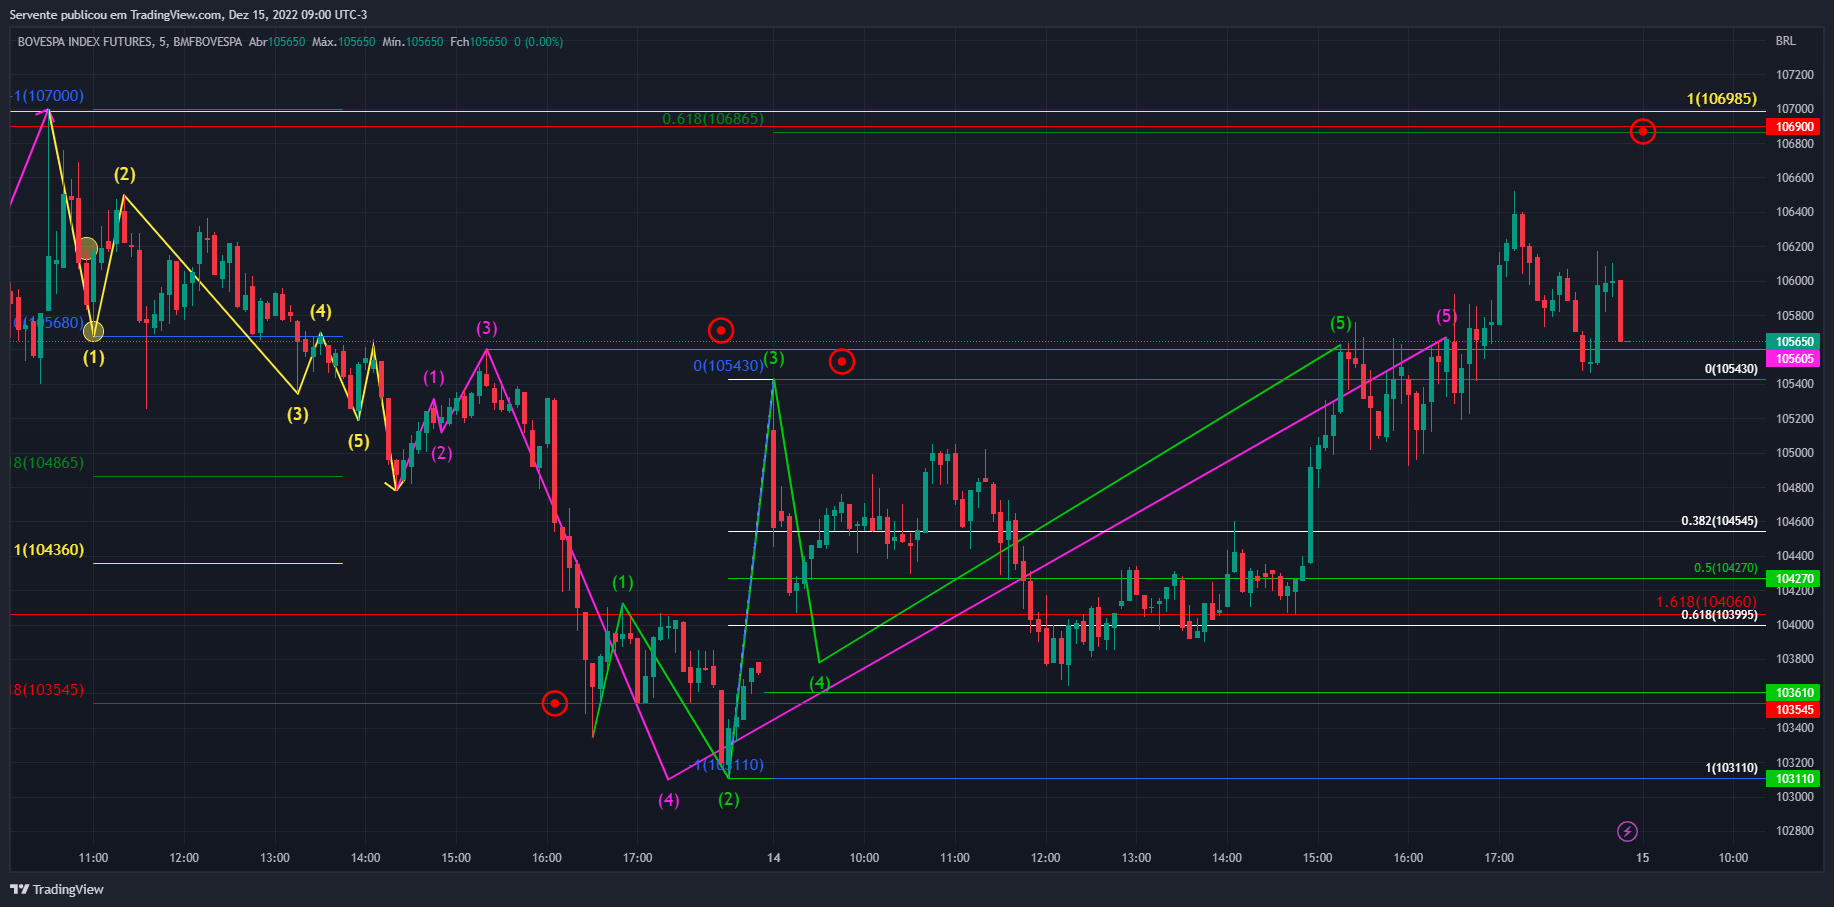The width and height of the screenshot is (1834, 907).
Task: Click the date 15 on time axis
Action: (1642, 857)
